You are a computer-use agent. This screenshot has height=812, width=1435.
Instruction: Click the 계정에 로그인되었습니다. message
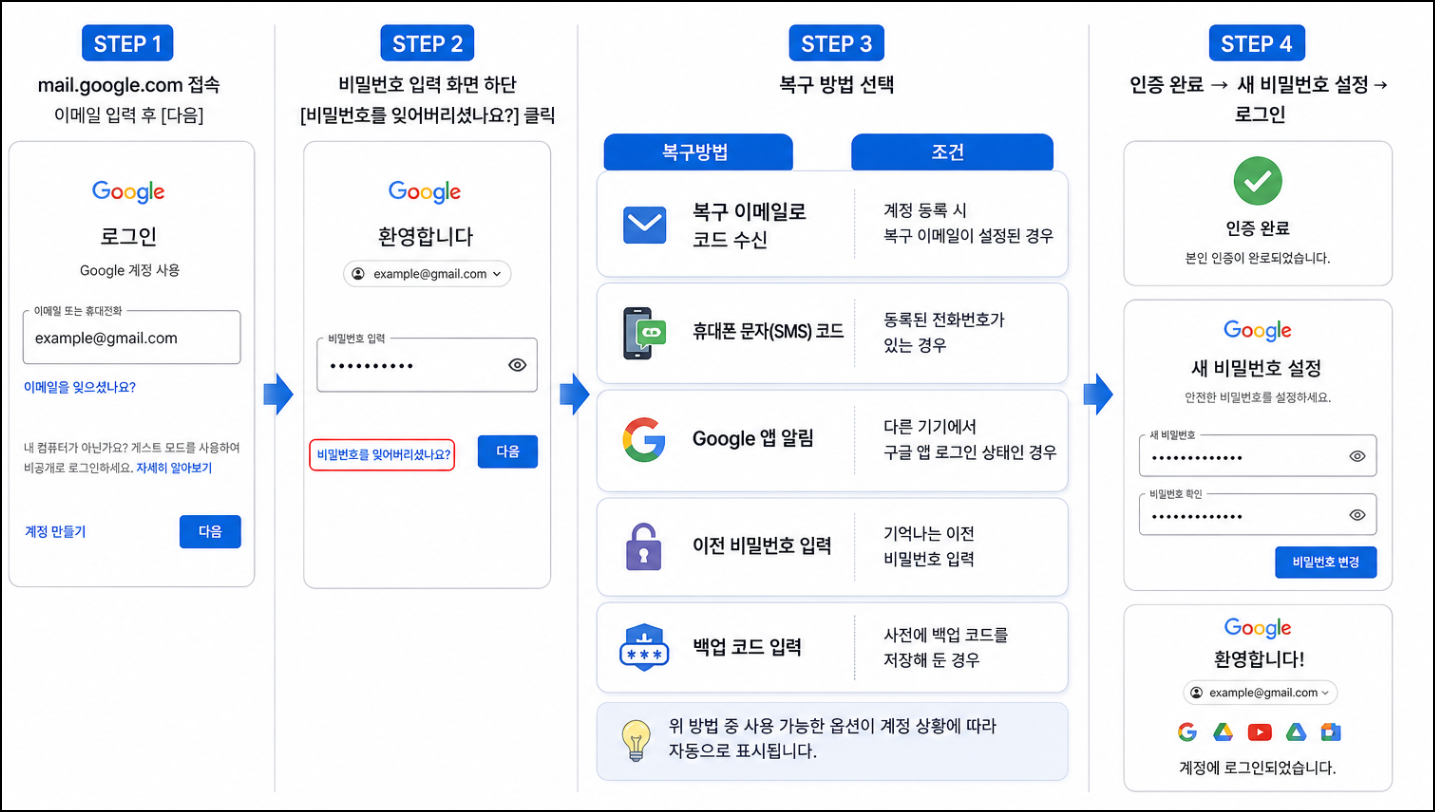click(1257, 768)
